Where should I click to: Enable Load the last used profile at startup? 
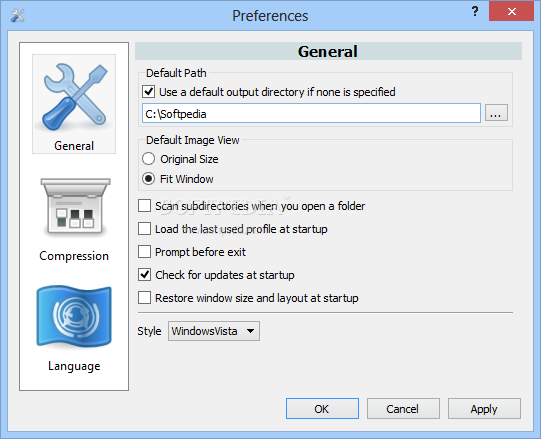pyautogui.click(x=144, y=229)
